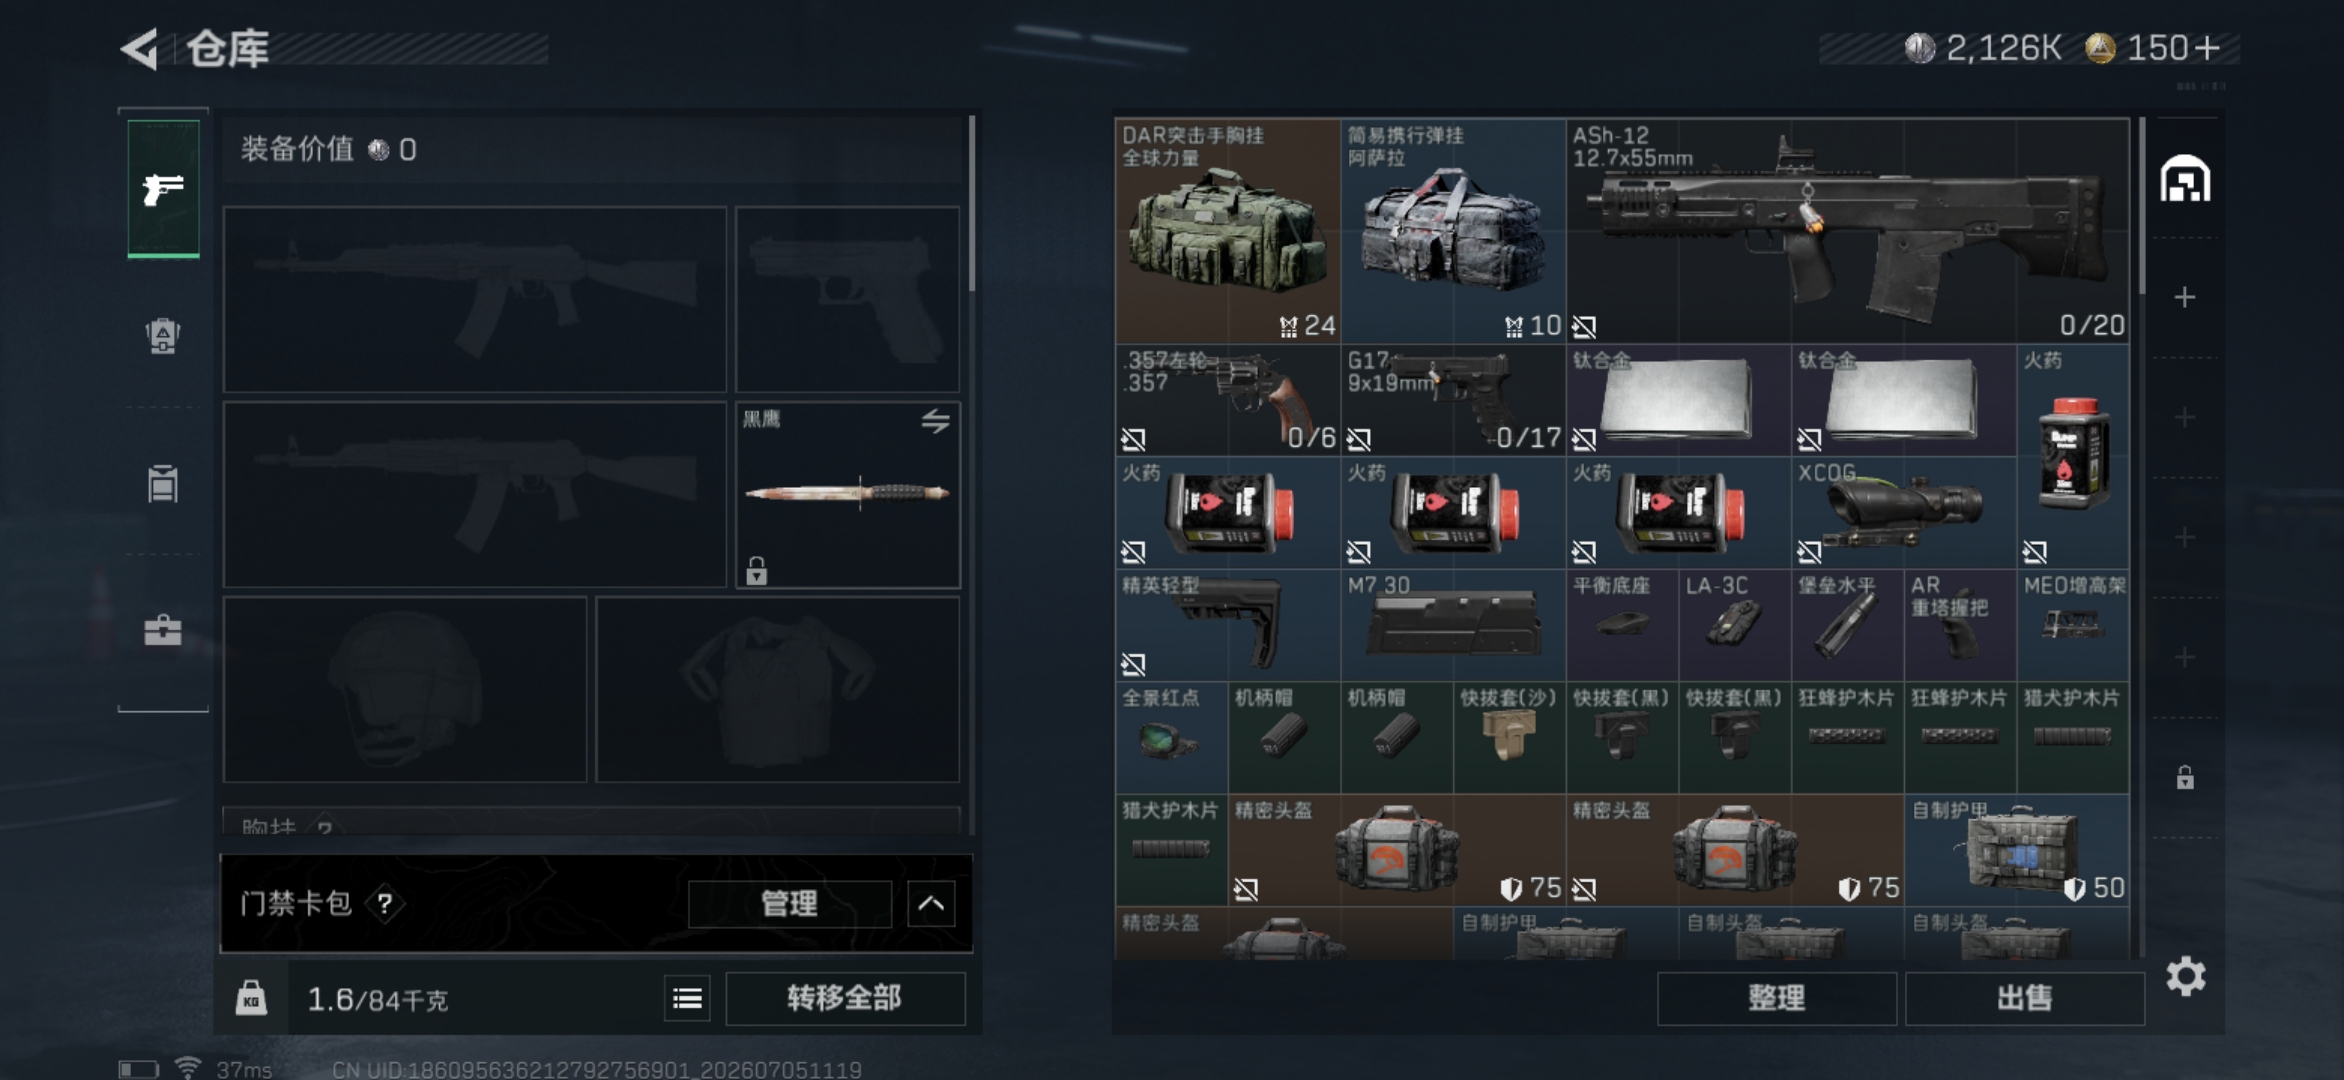Select the 快拔套(沙) magazine pull item

click(x=1509, y=738)
